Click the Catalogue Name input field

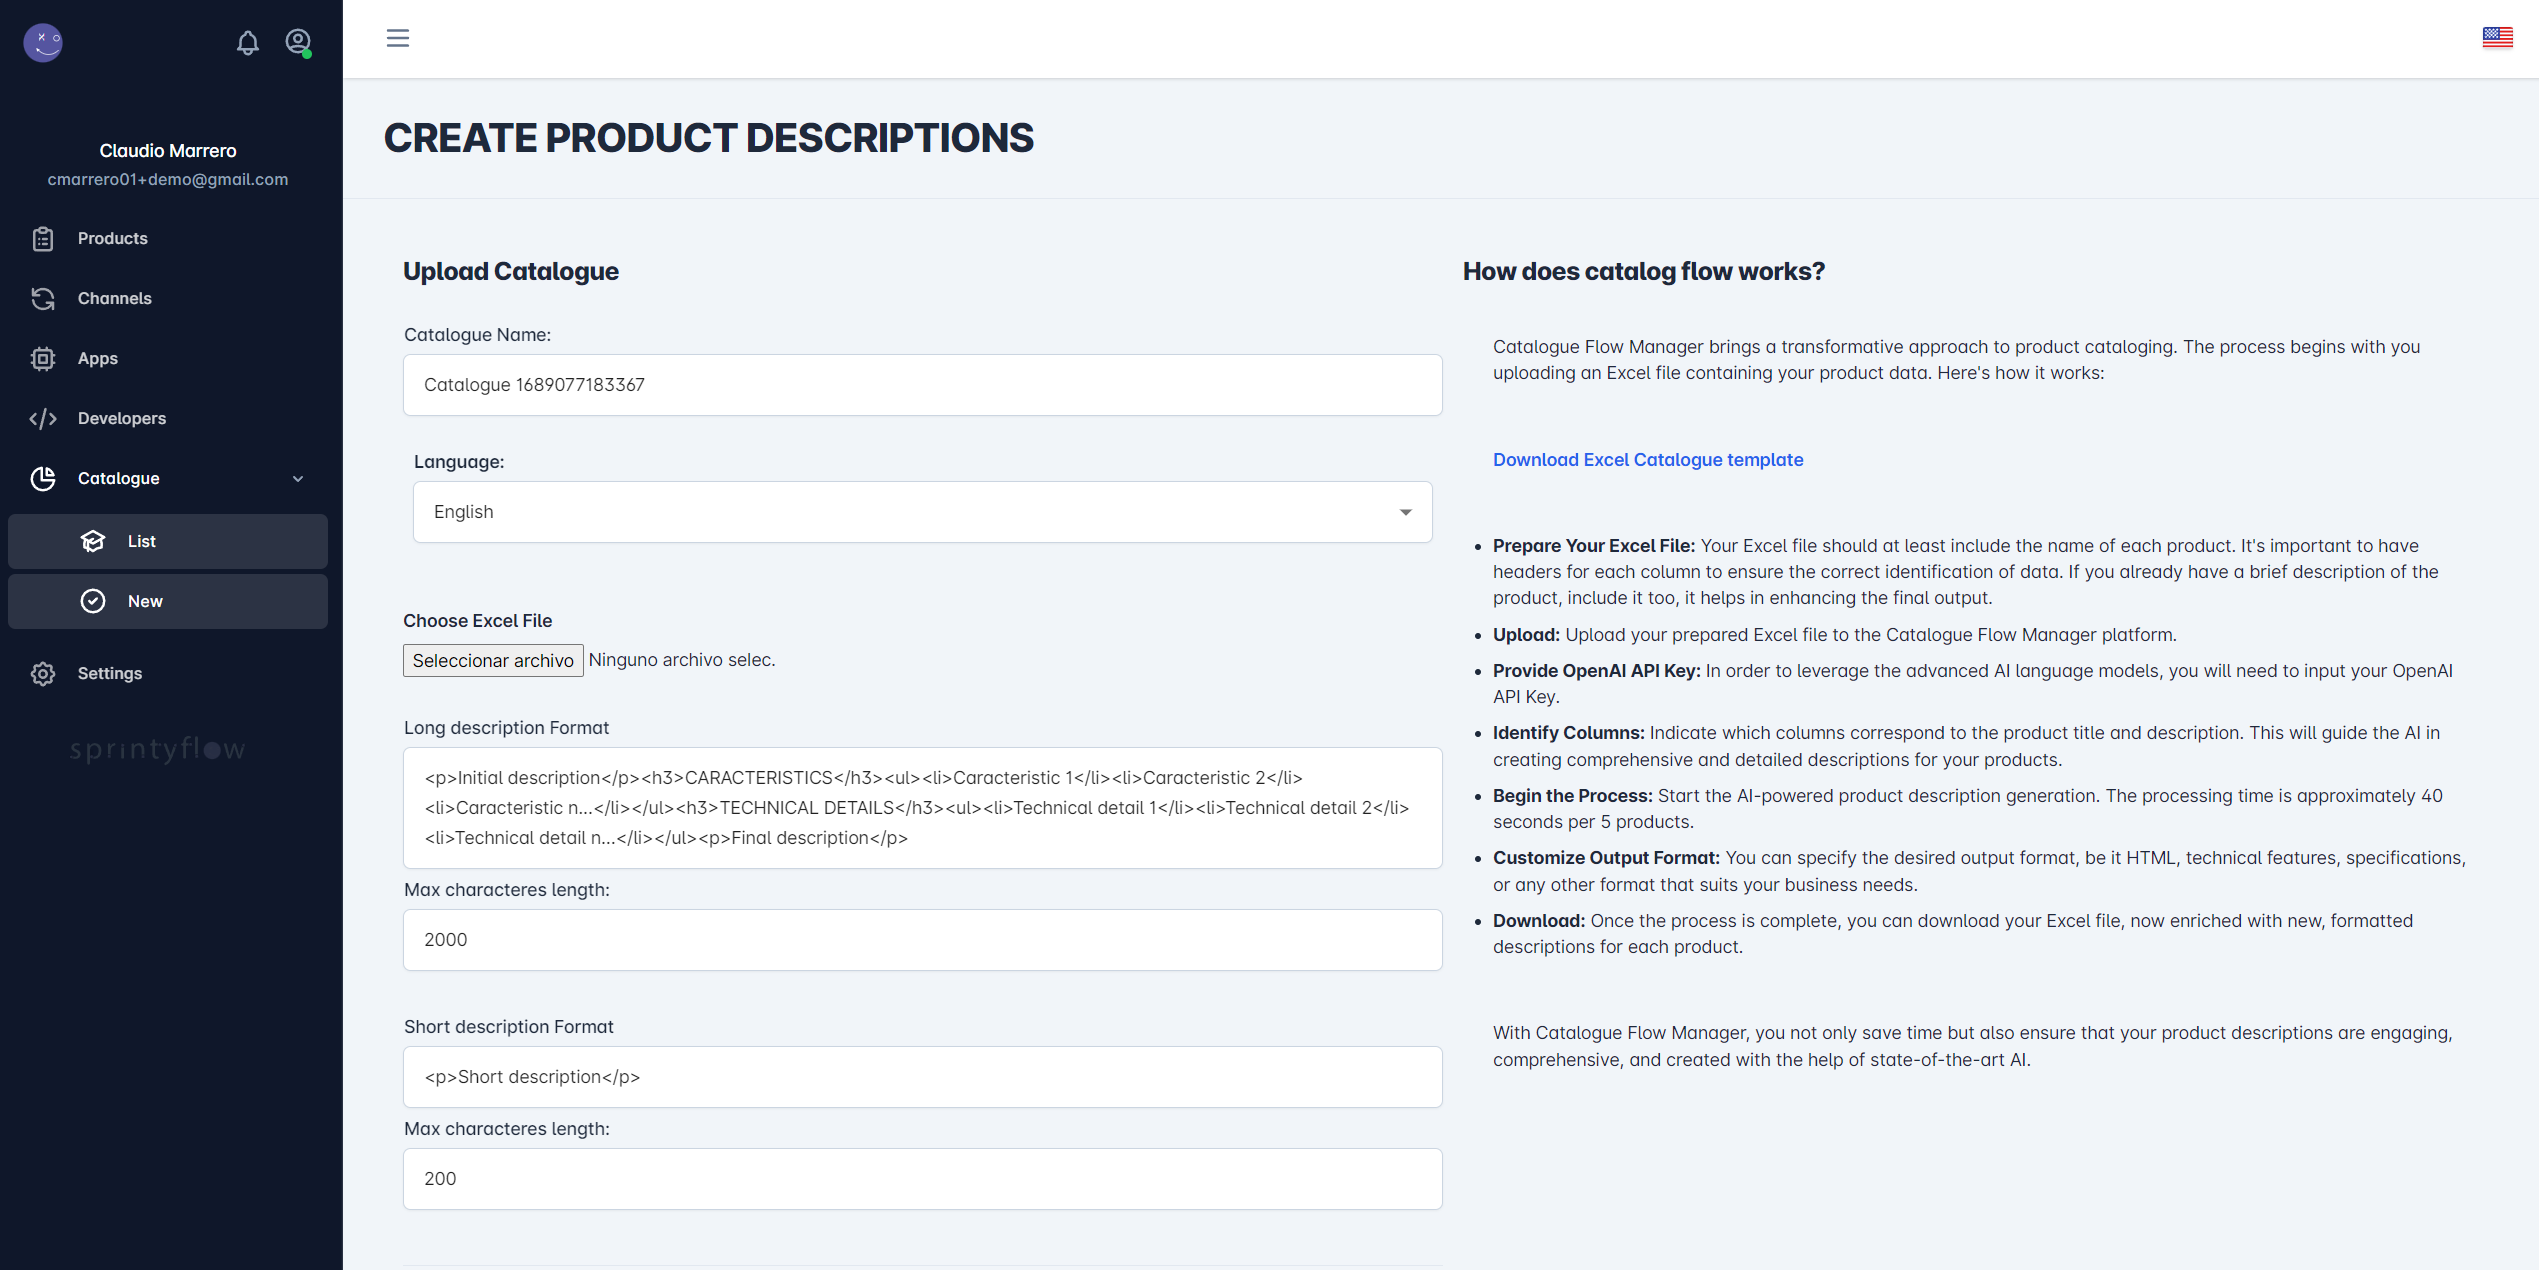922,385
